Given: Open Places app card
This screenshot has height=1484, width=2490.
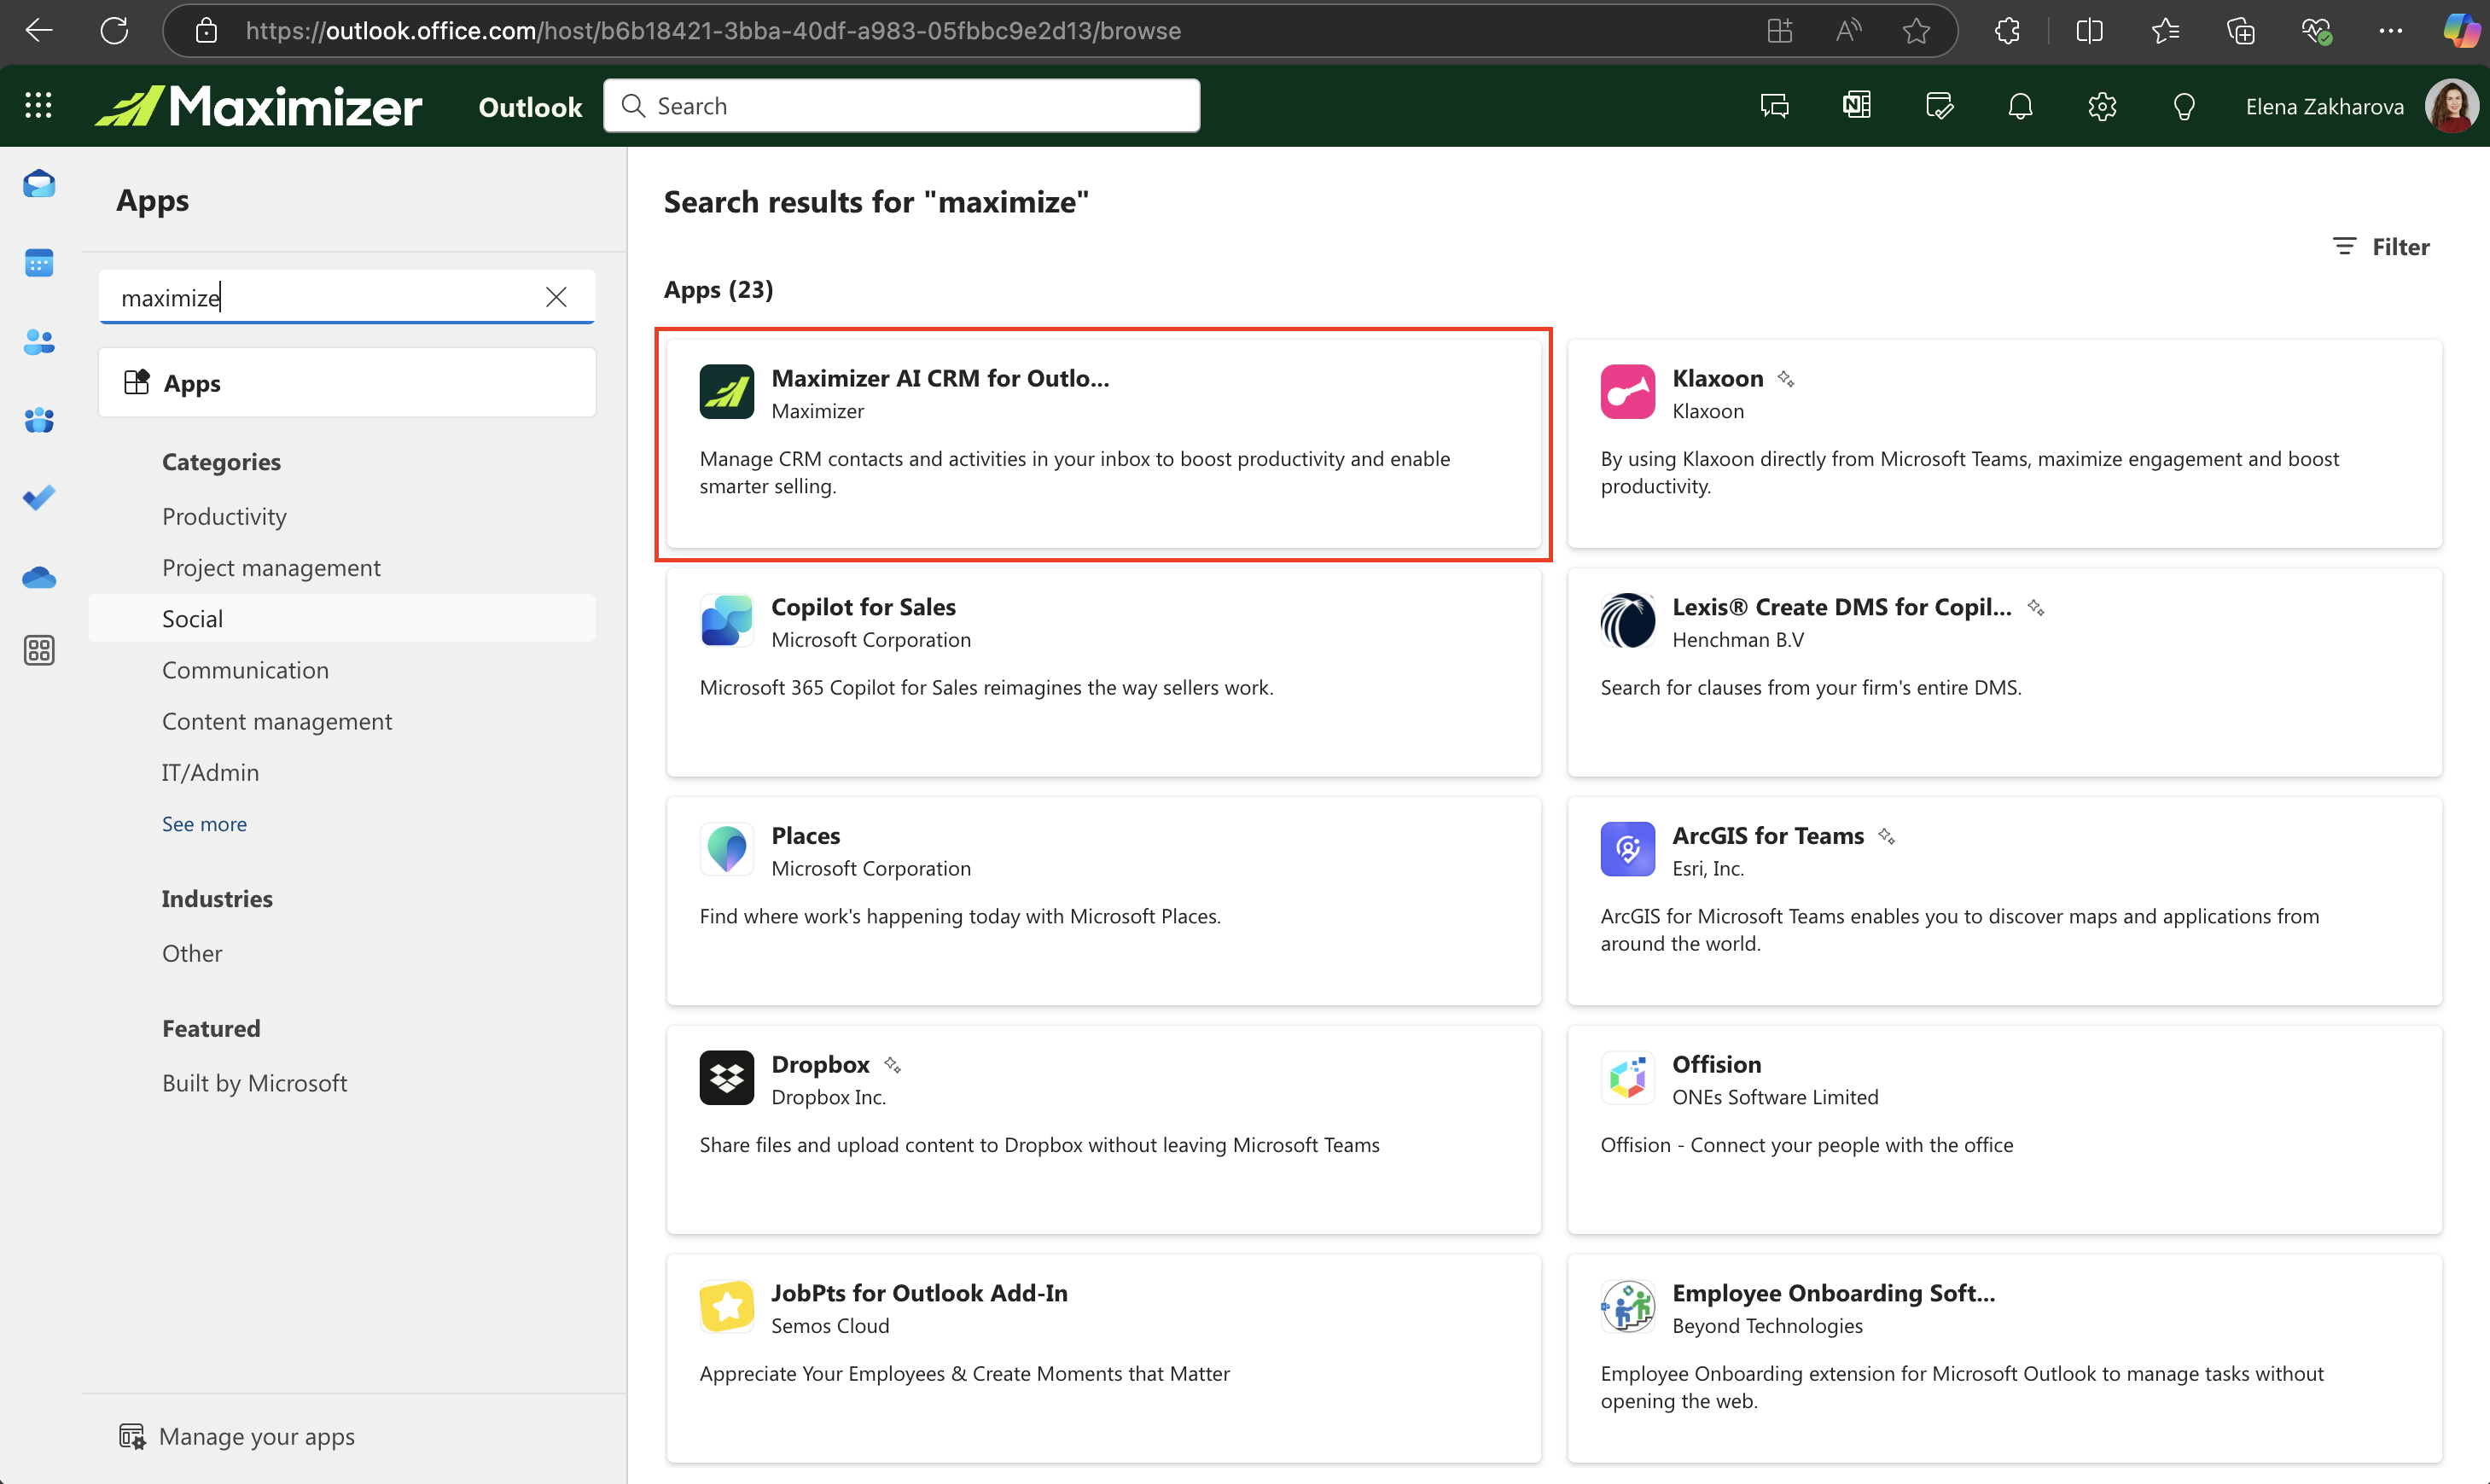Looking at the screenshot, I should [1103, 901].
